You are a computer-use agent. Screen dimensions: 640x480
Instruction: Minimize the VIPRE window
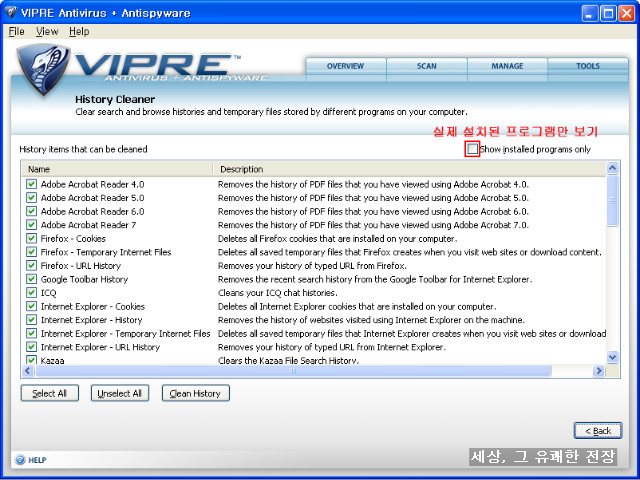589,13
